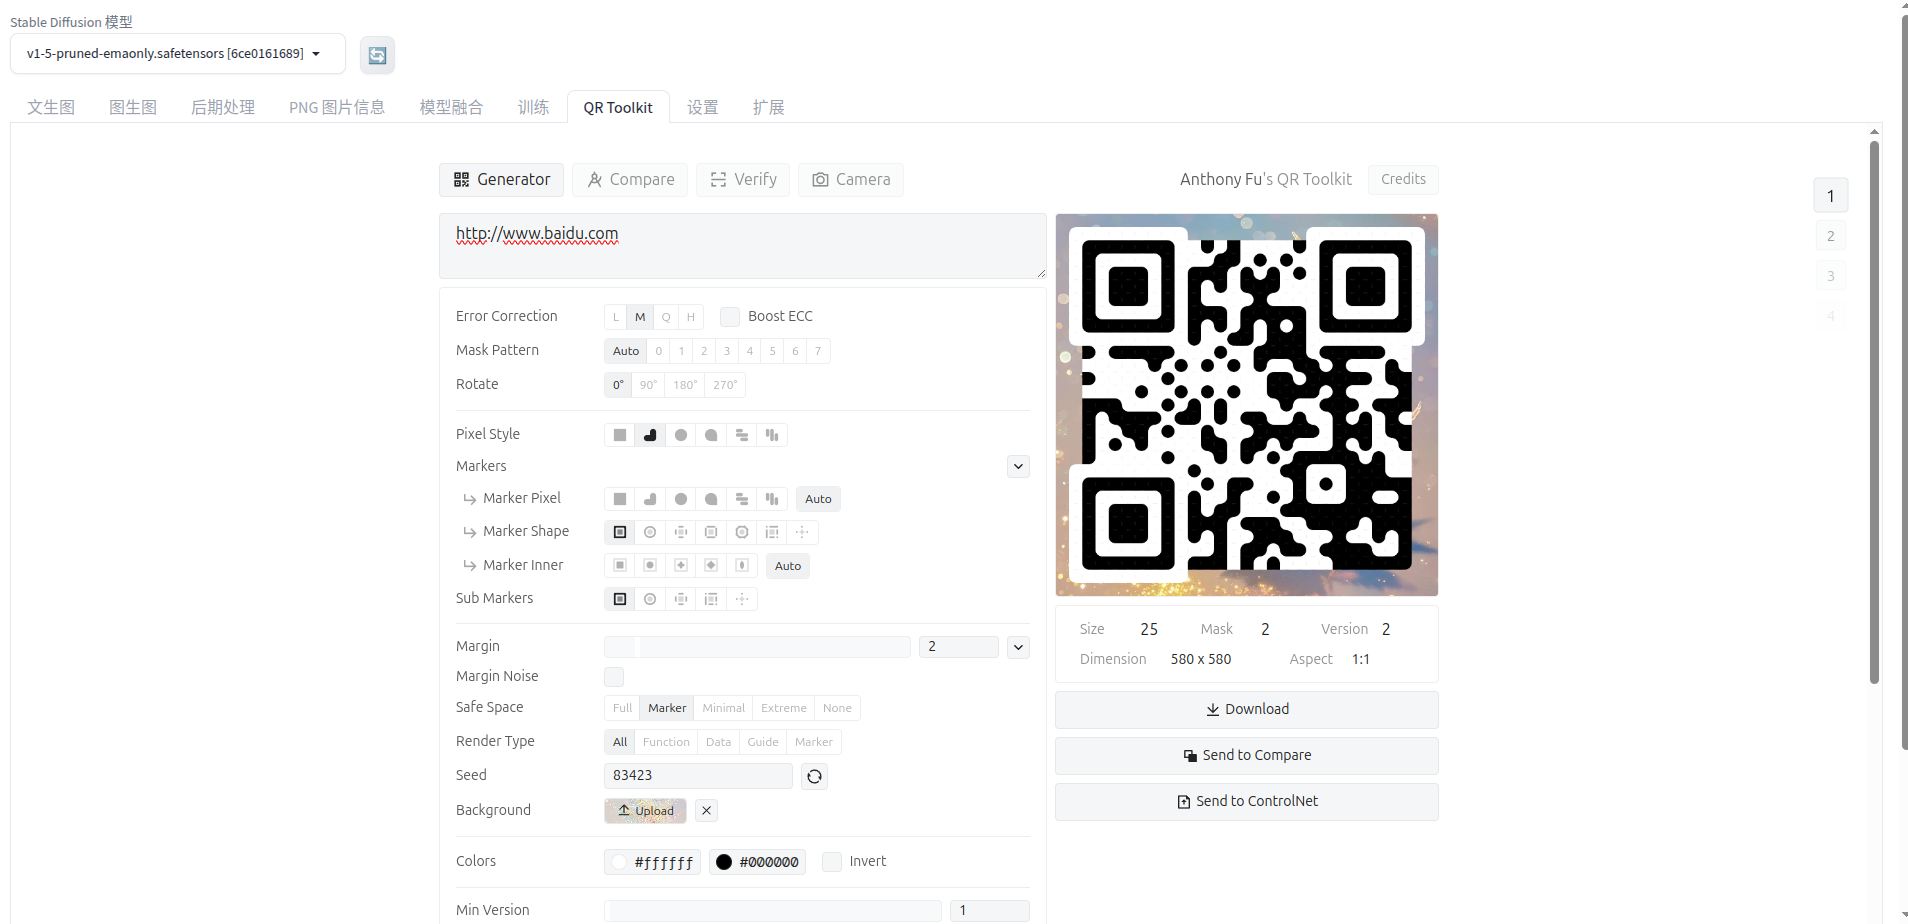Set Marker Inner to diamond
This screenshot has height=924, width=1908.
(x=711, y=565)
